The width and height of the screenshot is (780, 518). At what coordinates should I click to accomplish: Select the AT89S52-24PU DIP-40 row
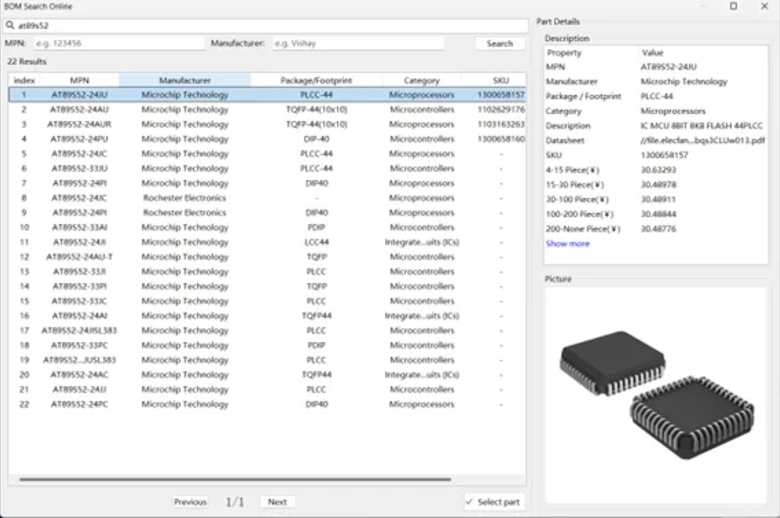coord(184,139)
